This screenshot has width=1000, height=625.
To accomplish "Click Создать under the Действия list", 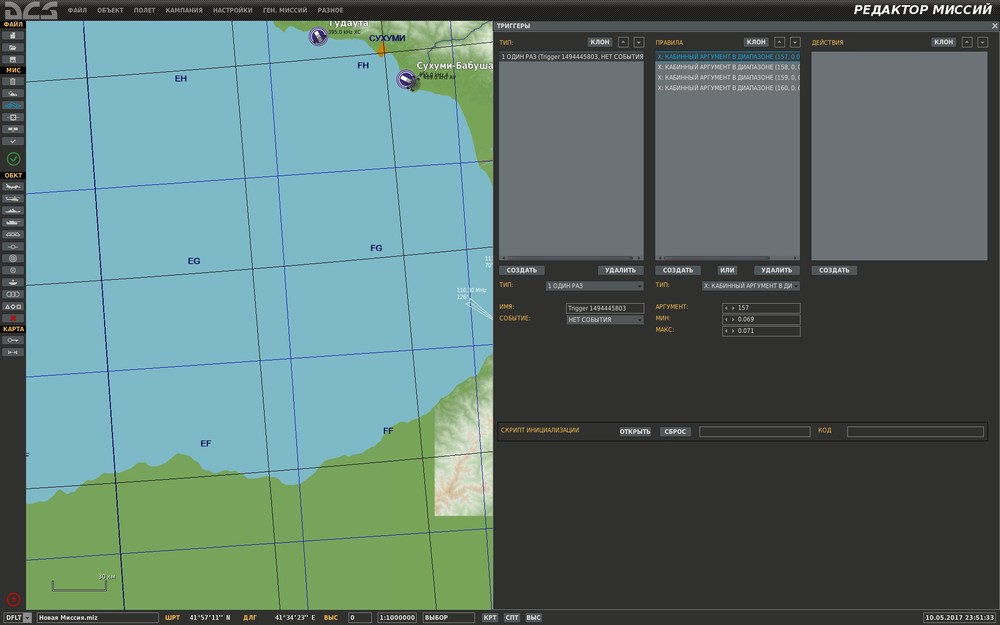I will [834, 270].
